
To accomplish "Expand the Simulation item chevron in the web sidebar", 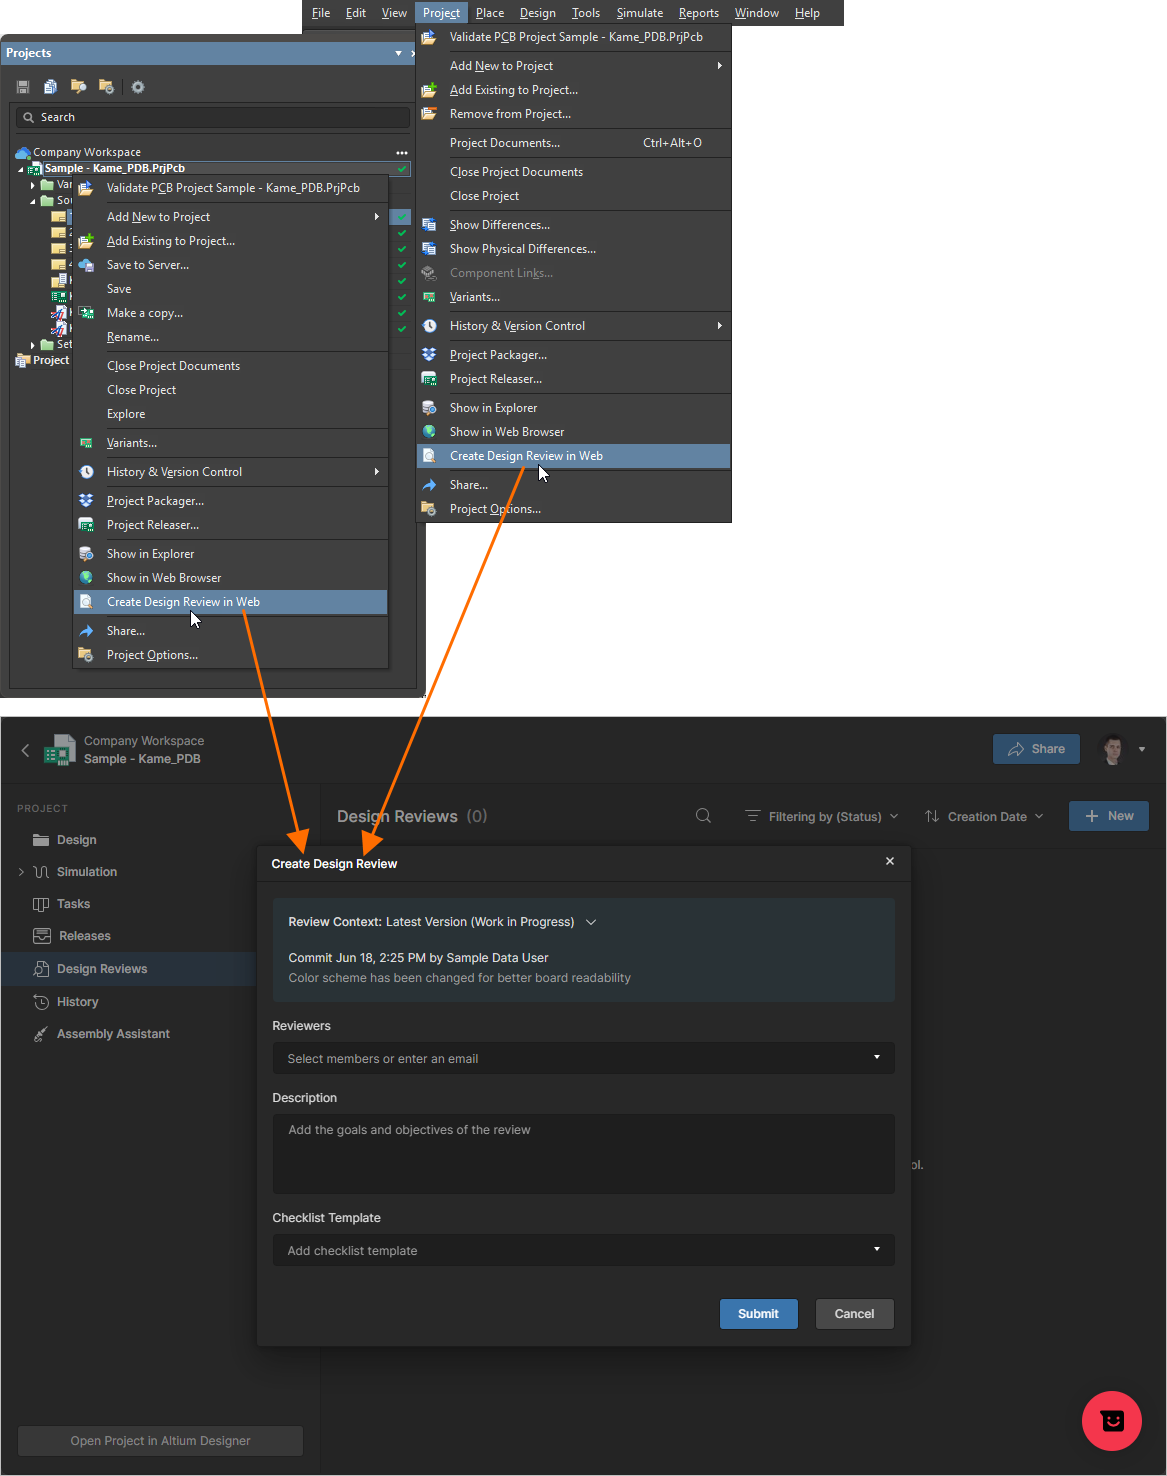I will 21,872.
